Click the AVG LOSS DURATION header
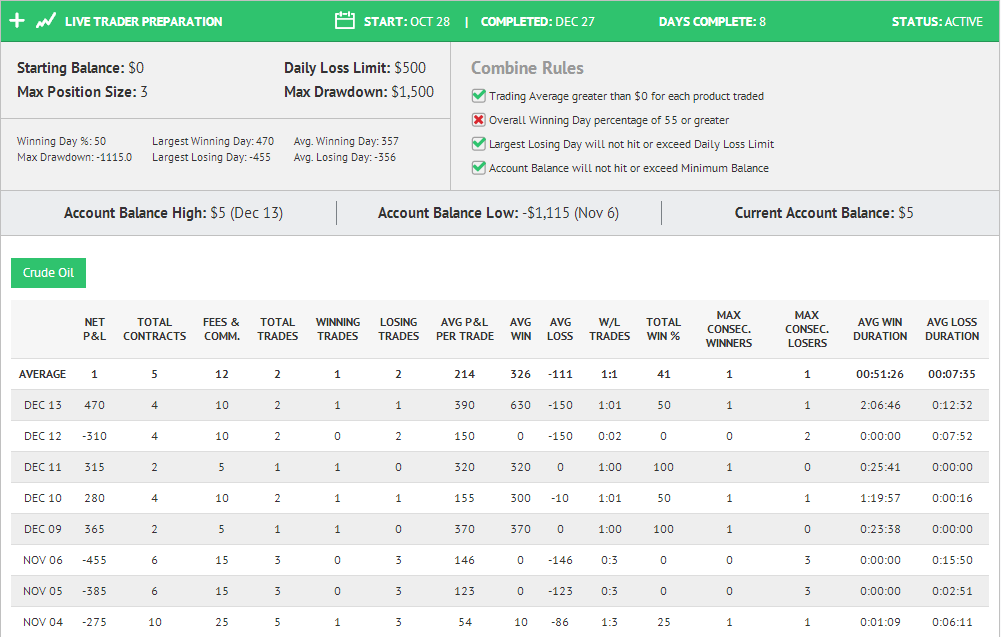This screenshot has height=637, width=1001. (x=952, y=329)
